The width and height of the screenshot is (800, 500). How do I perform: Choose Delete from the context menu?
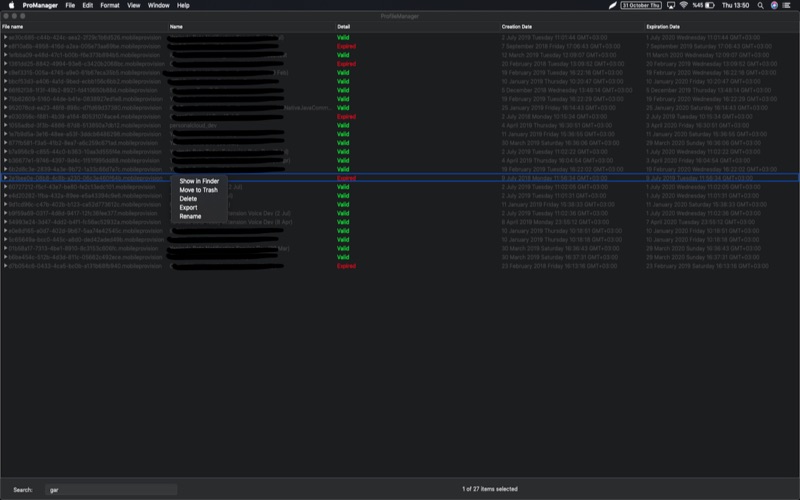(x=188, y=198)
